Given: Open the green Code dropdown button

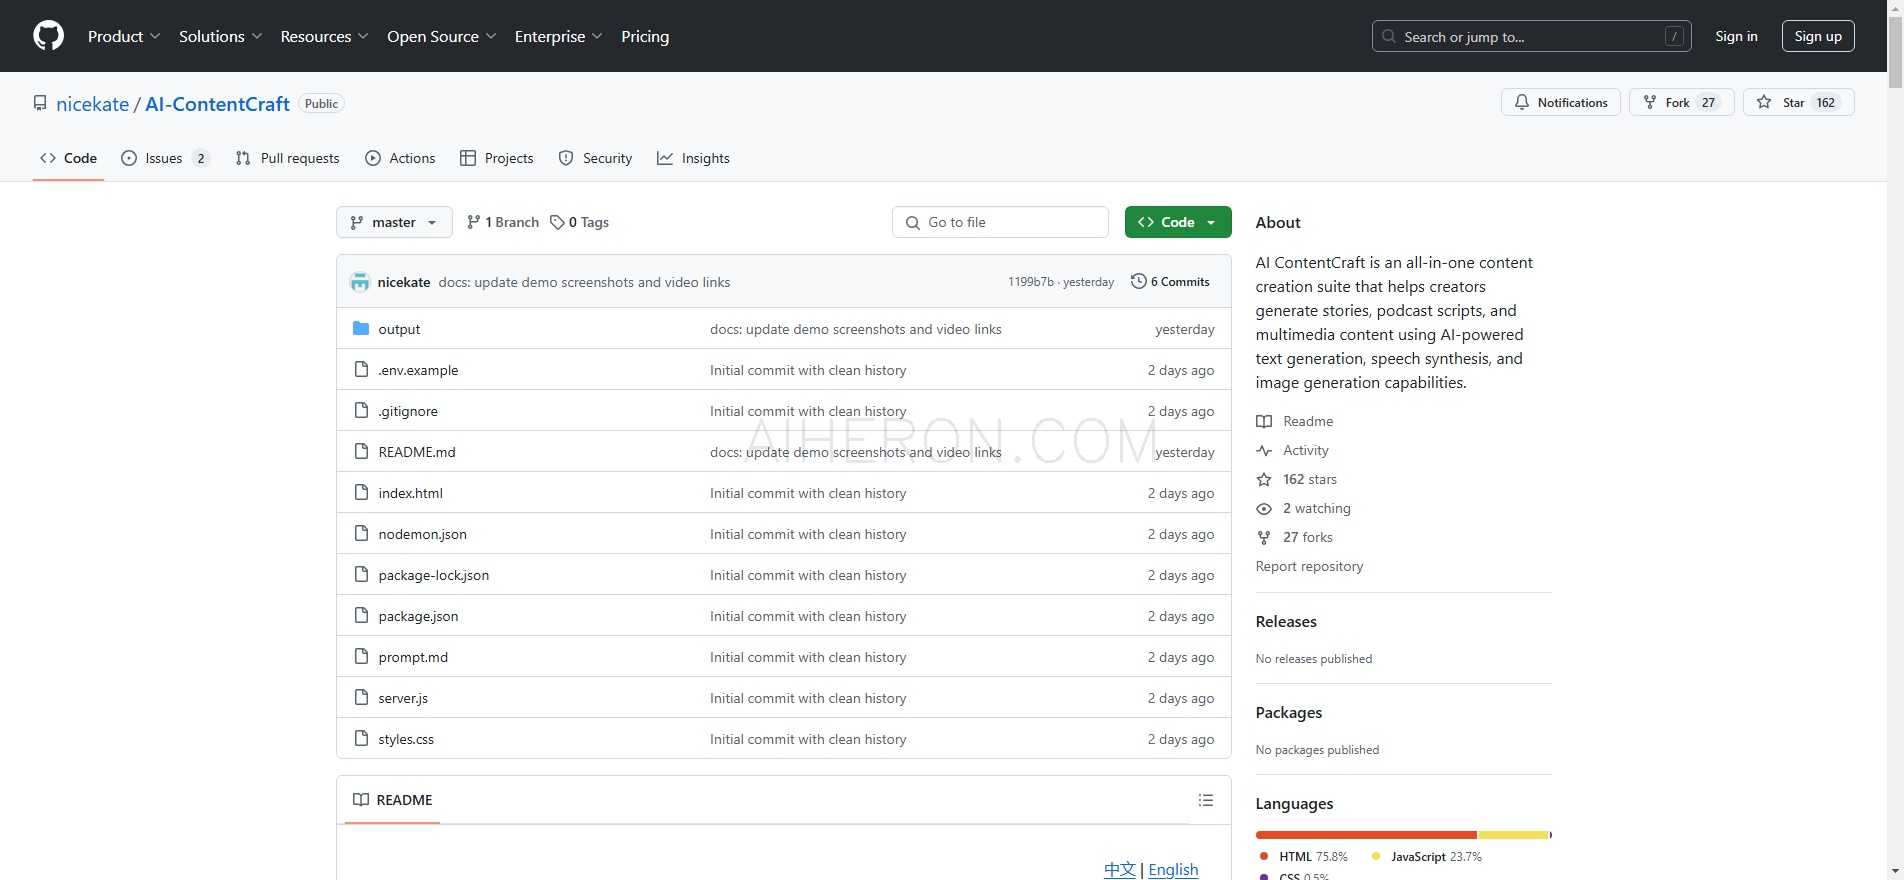Looking at the screenshot, I should [1178, 222].
